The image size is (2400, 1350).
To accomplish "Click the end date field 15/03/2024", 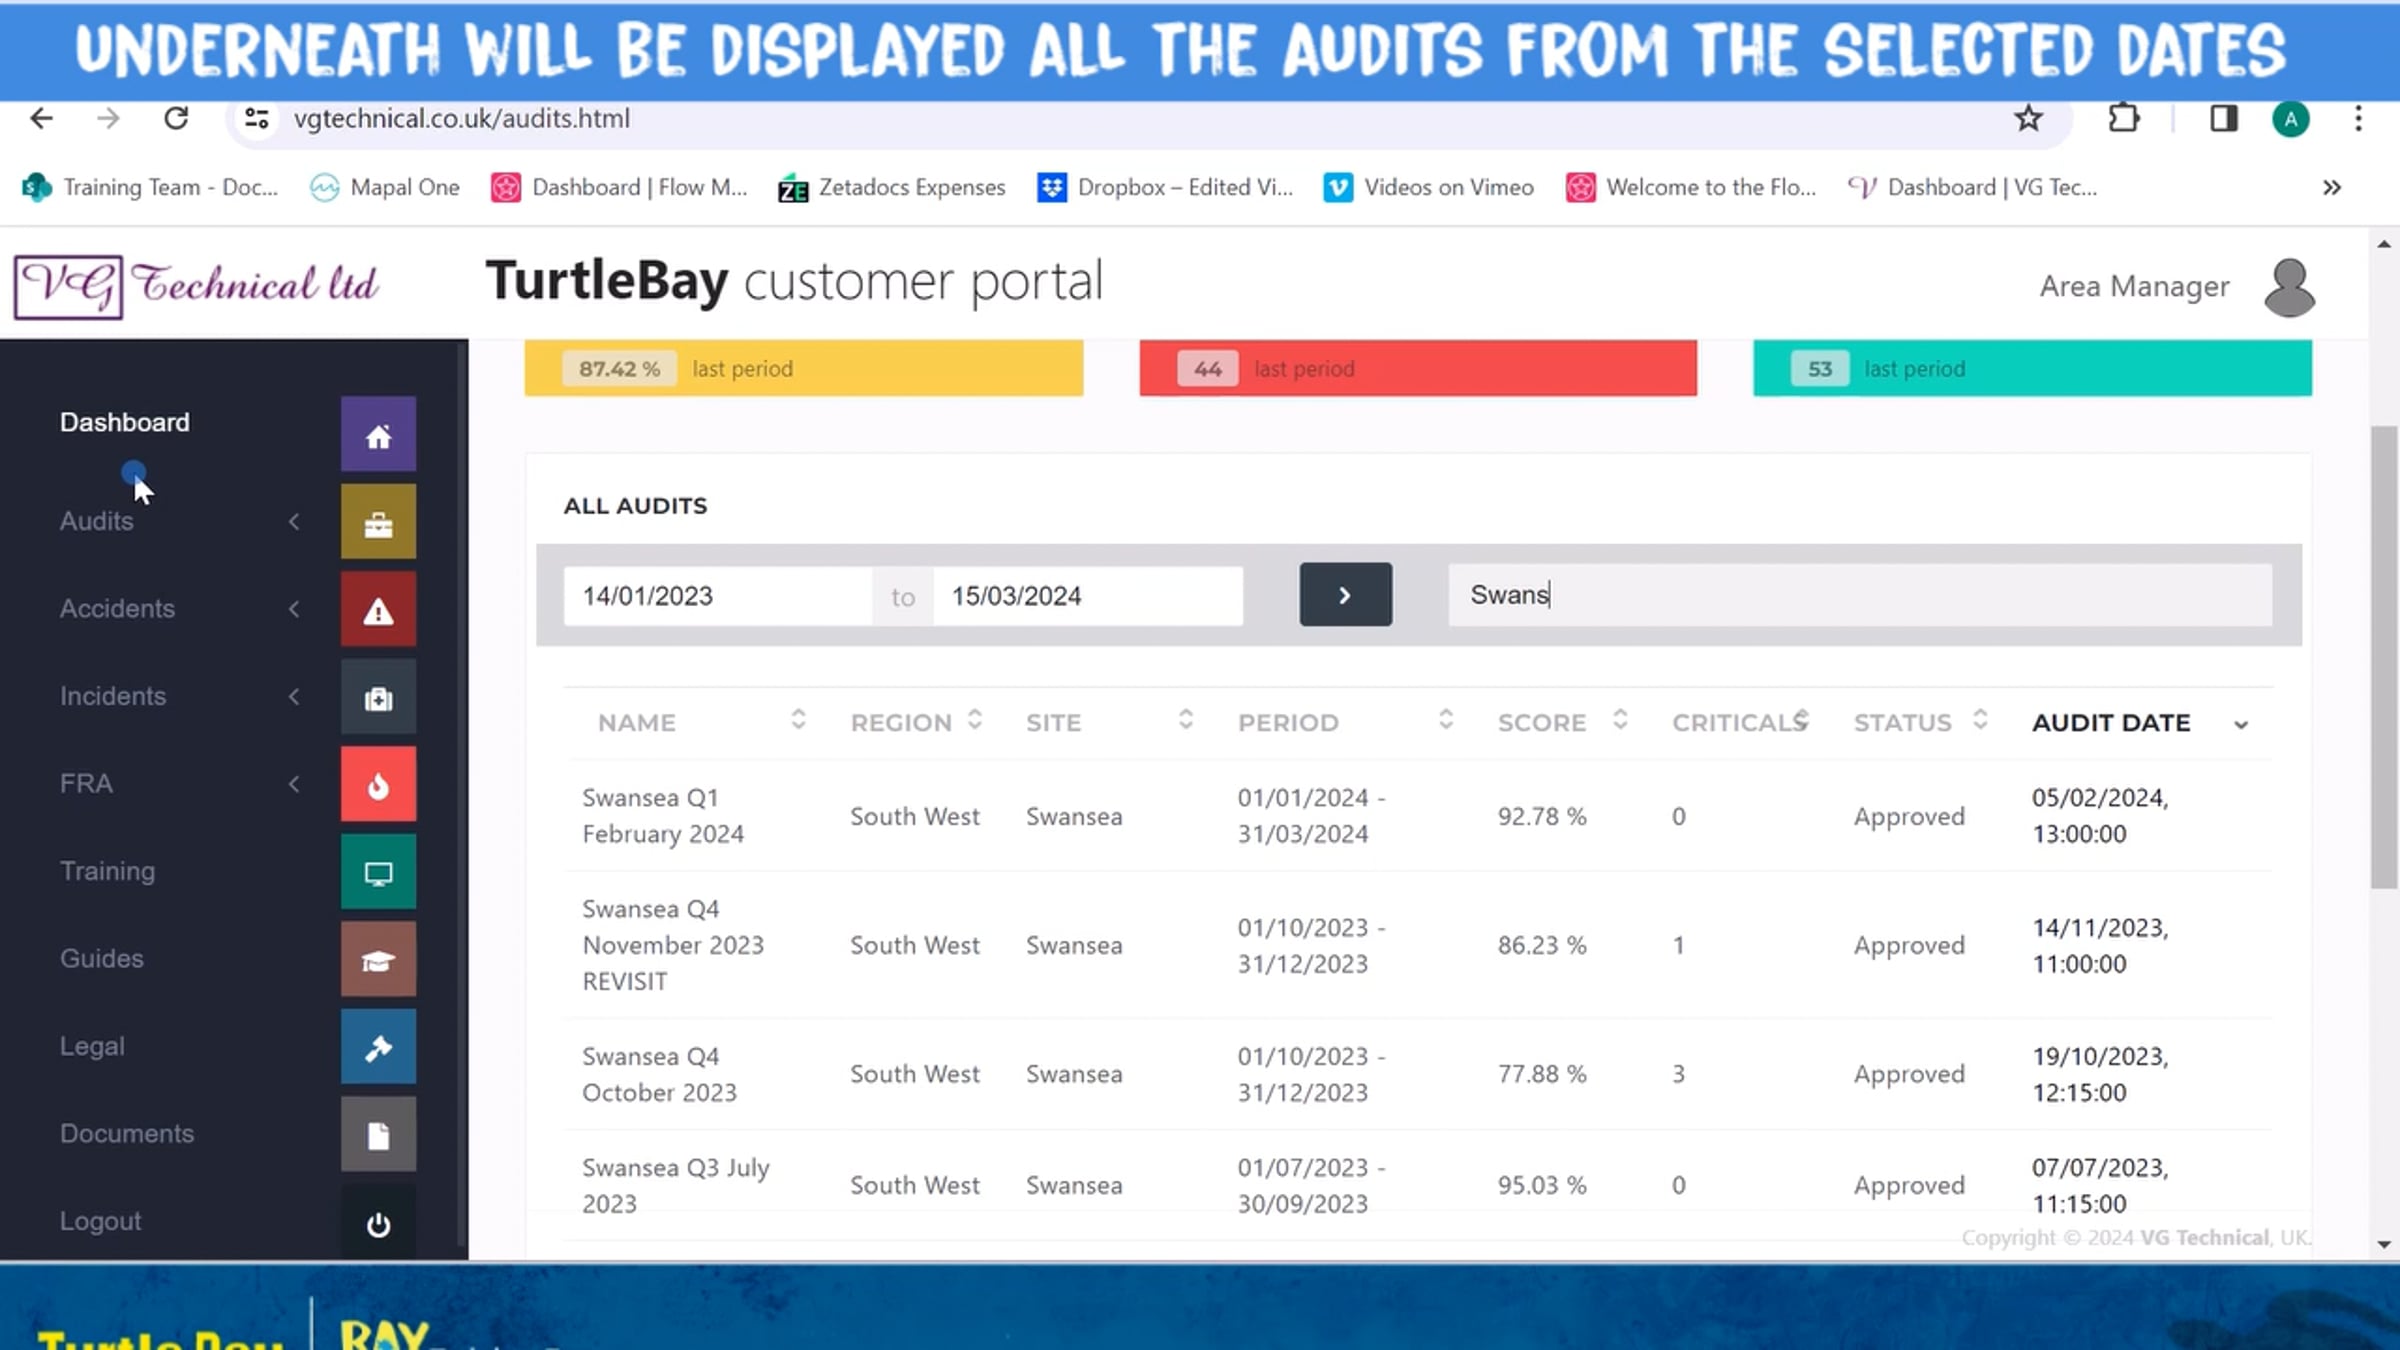I will pyautogui.click(x=1088, y=596).
